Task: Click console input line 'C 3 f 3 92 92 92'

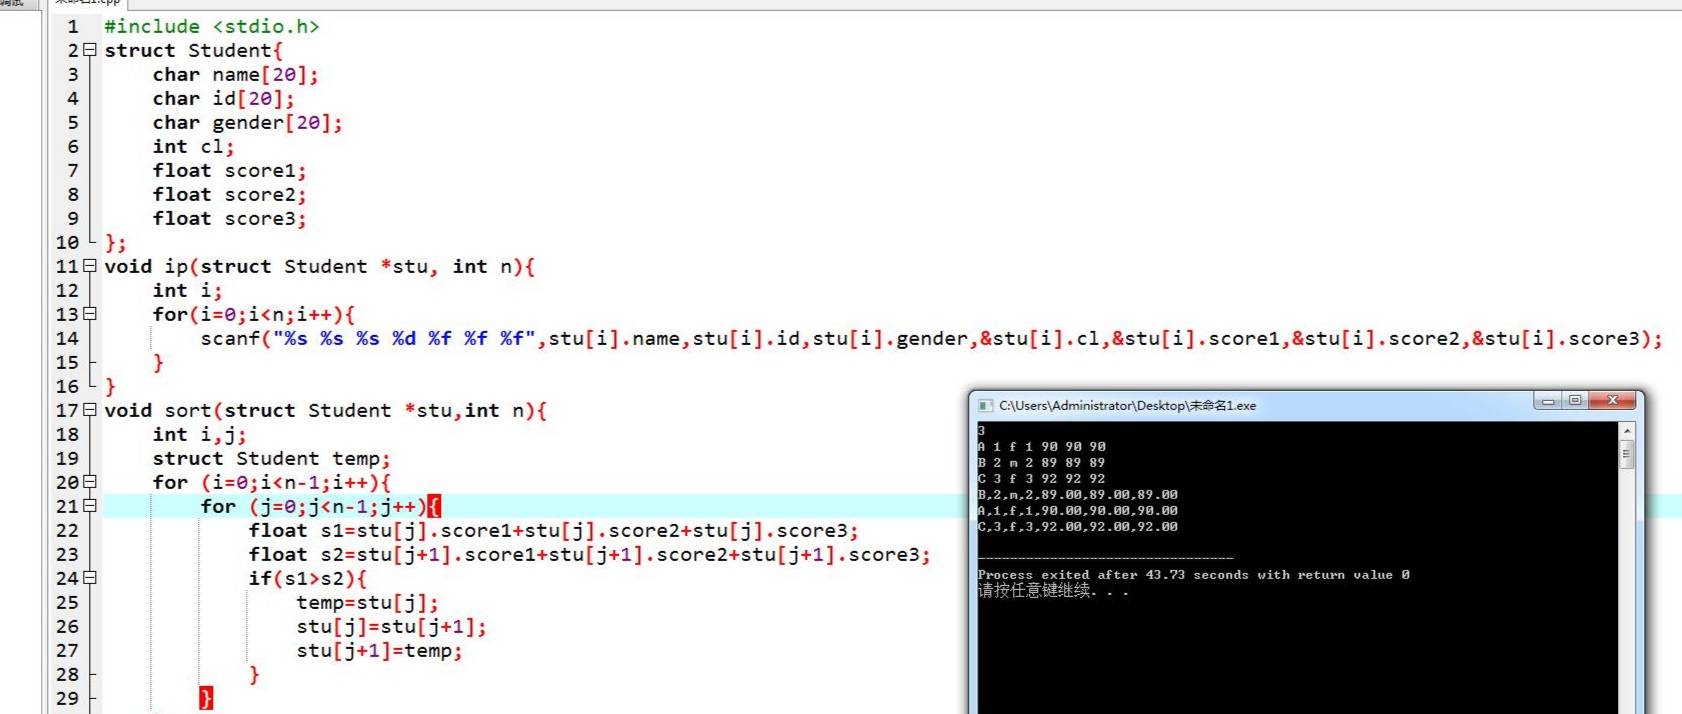Action: pyautogui.click(x=1041, y=479)
